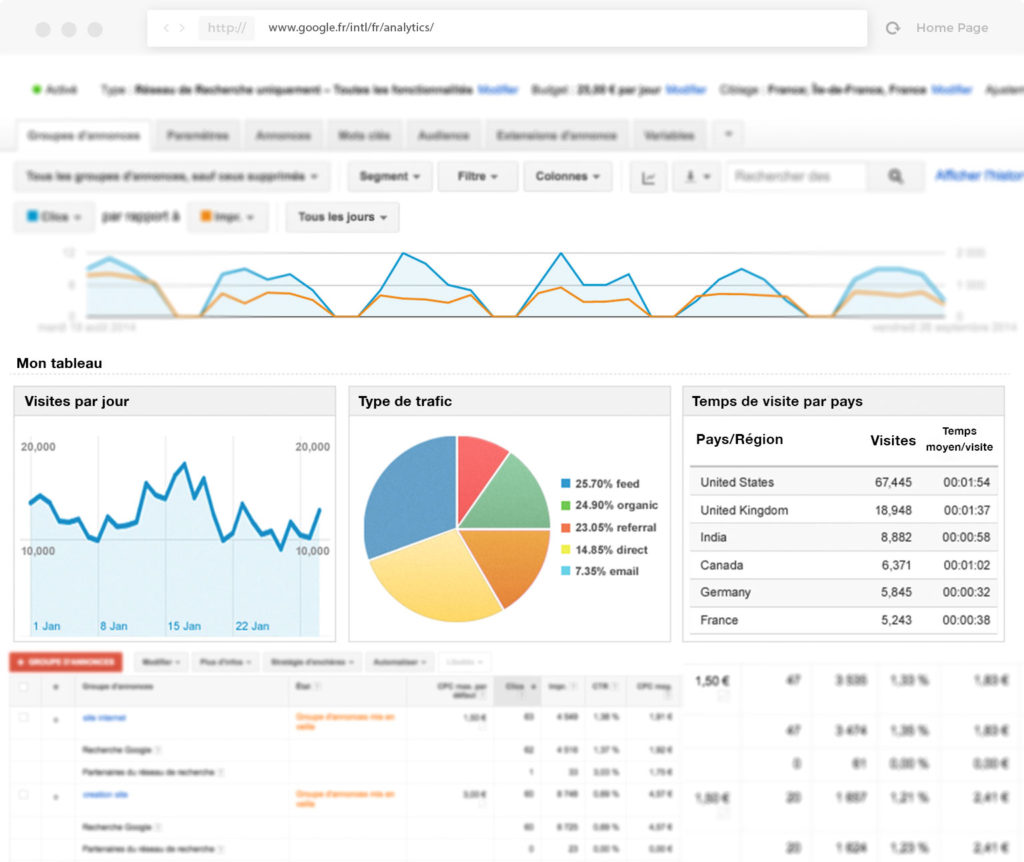1024x862 pixels.
Task: Click the green organic legend swatch
Action: (x=566, y=505)
